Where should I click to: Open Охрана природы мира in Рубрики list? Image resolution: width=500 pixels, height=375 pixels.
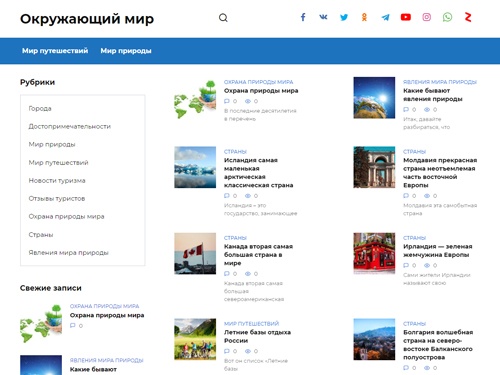66,216
